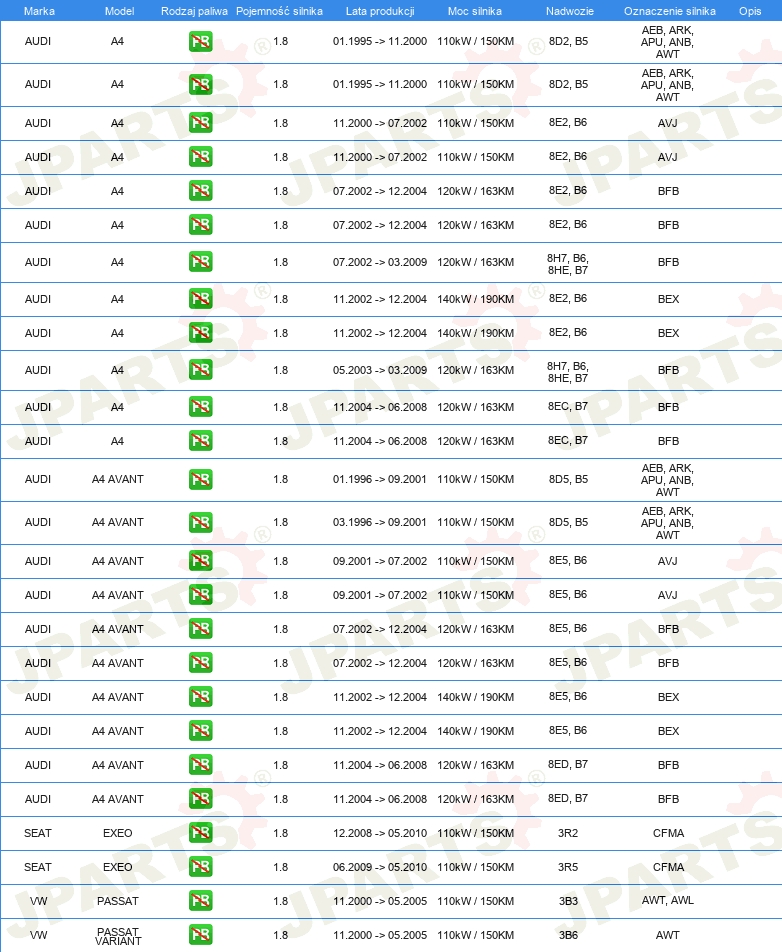
Task: Select the date cell 05.2003 -> 03.2009
Action: [380, 370]
